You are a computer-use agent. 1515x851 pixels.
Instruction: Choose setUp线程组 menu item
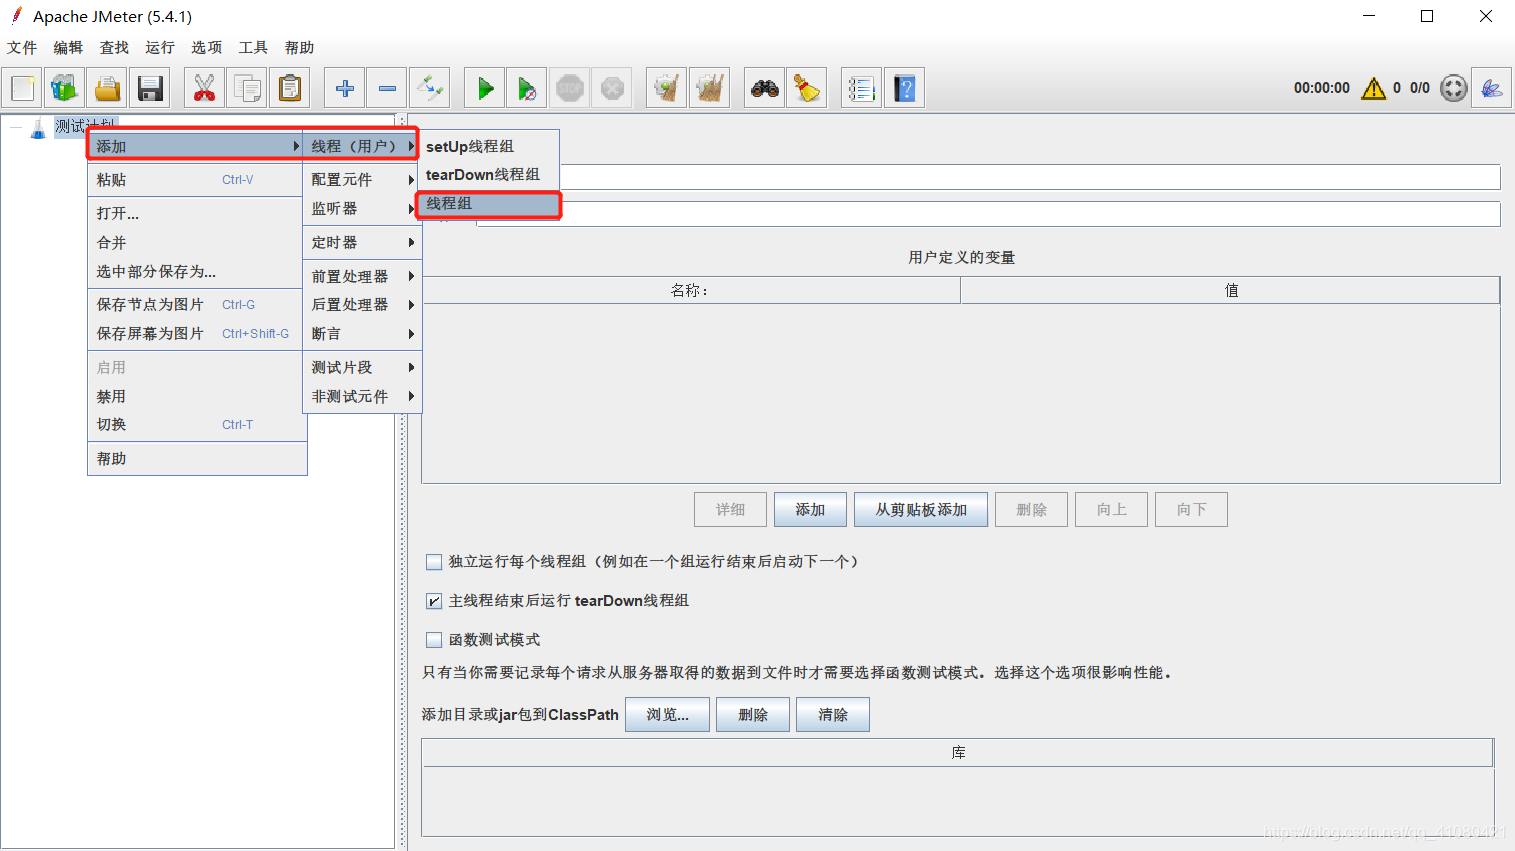[x=489, y=147]
